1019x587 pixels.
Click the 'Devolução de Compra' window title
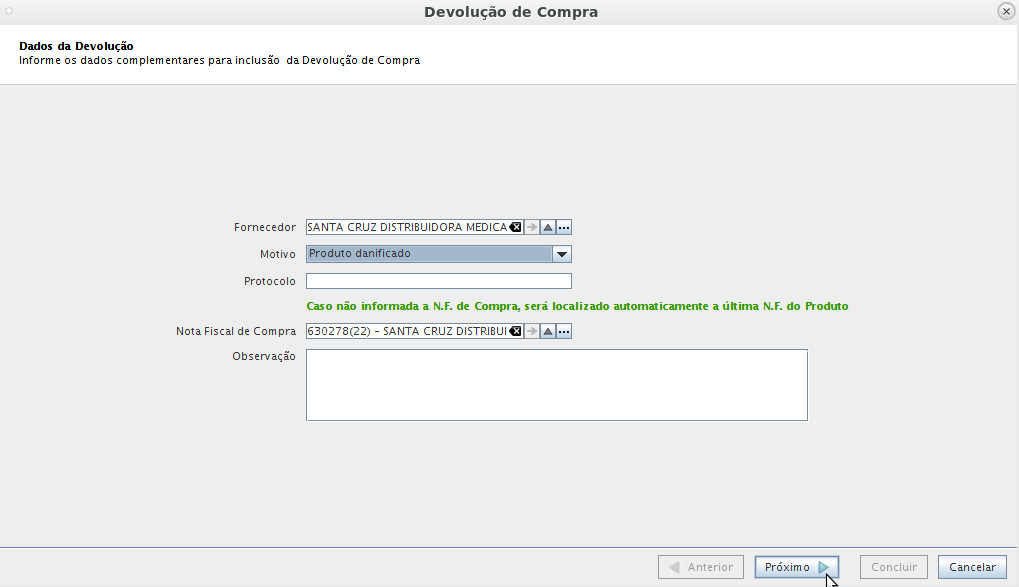tap(511, 12)
